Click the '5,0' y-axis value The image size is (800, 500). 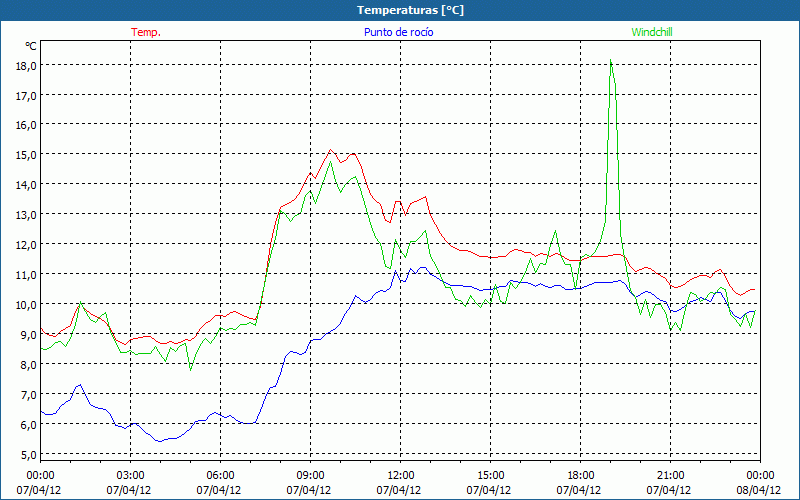[28, 455]
